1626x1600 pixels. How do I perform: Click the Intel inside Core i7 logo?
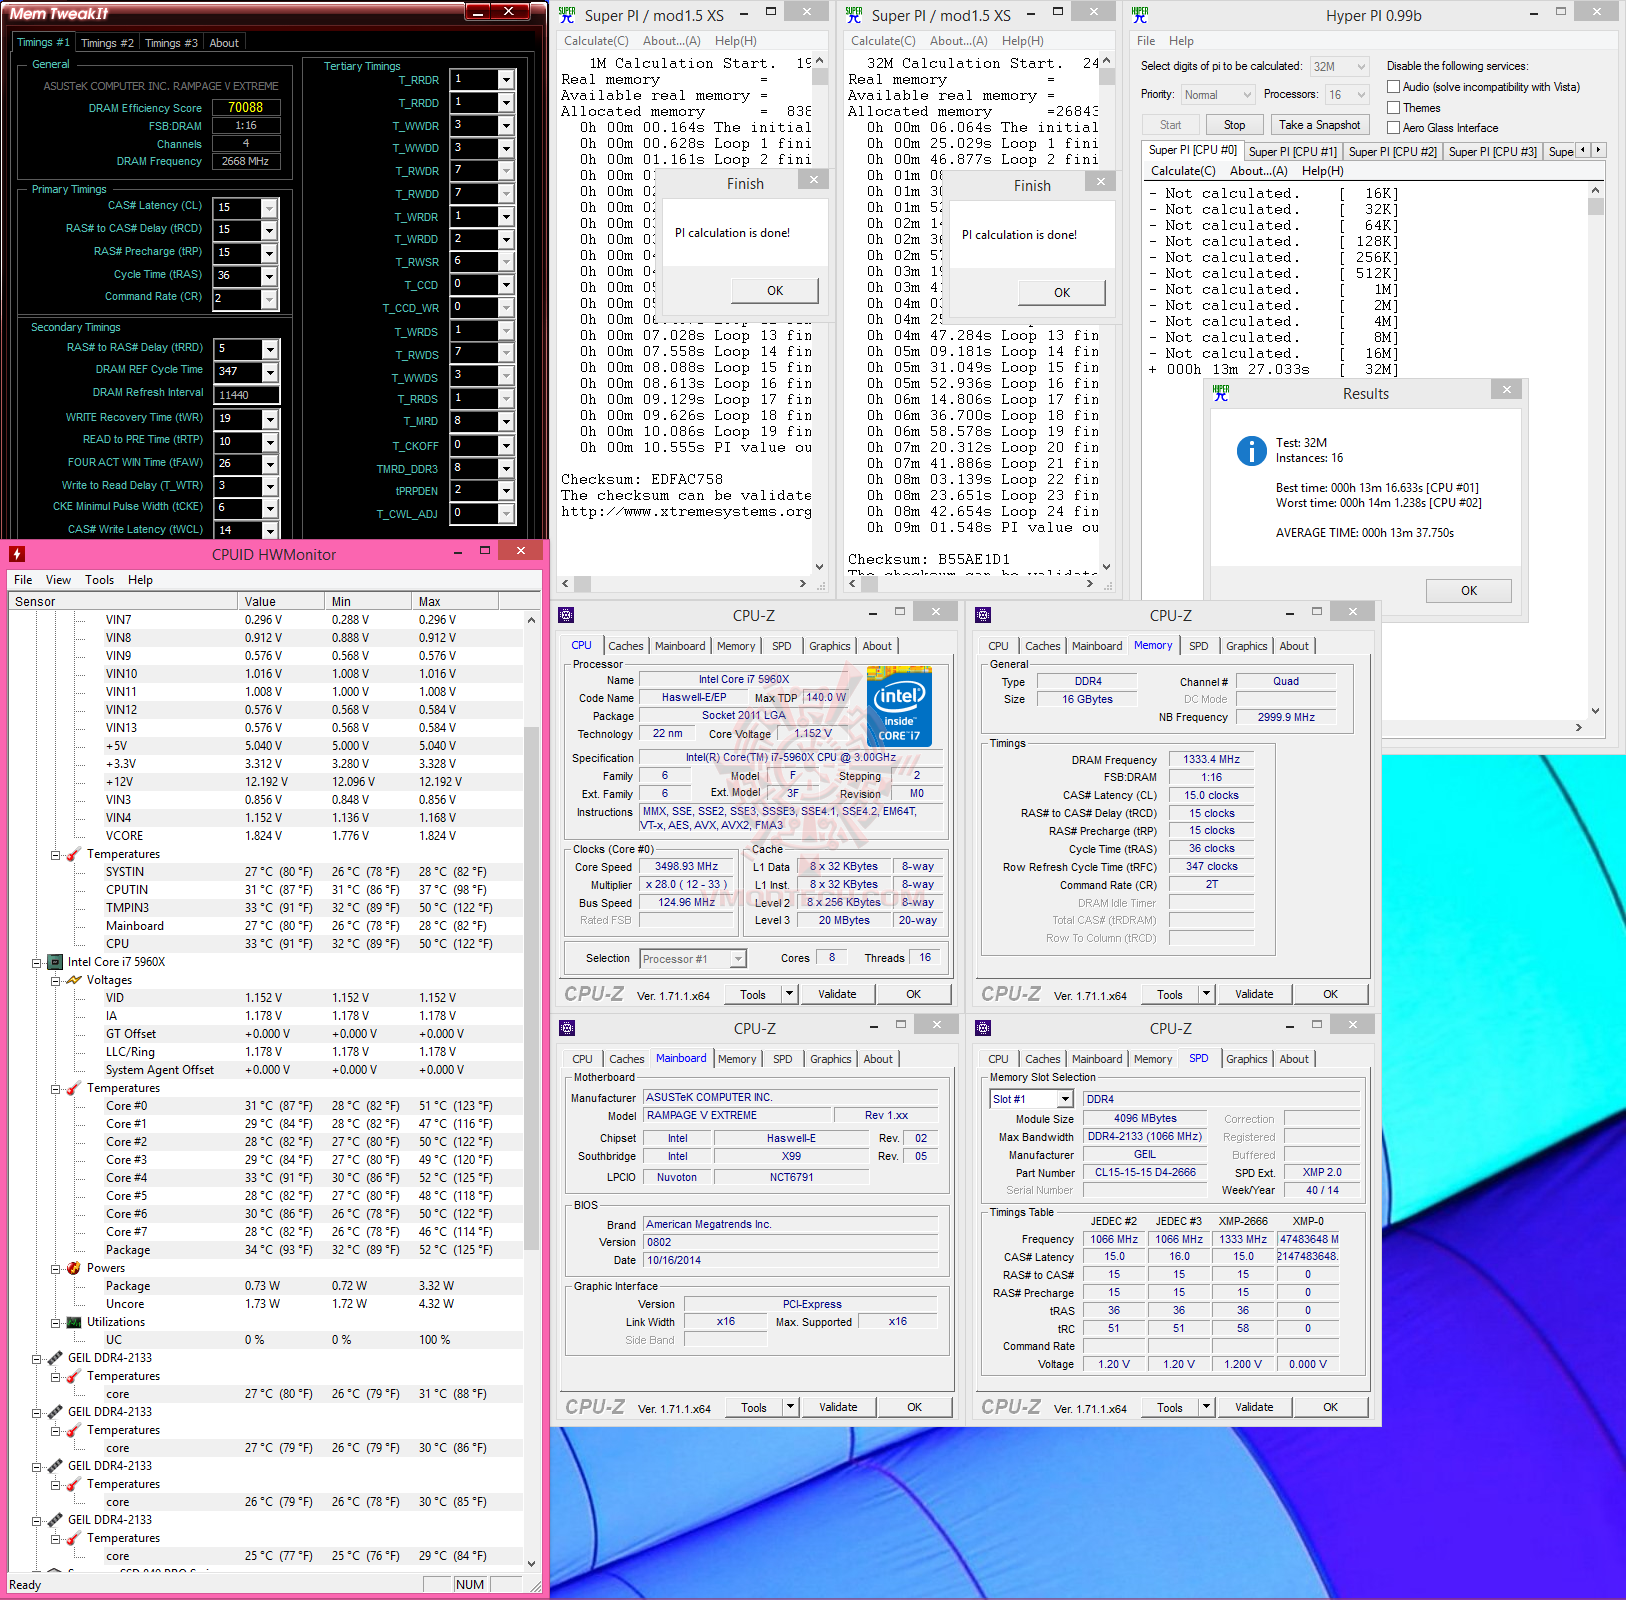(899, 707)
